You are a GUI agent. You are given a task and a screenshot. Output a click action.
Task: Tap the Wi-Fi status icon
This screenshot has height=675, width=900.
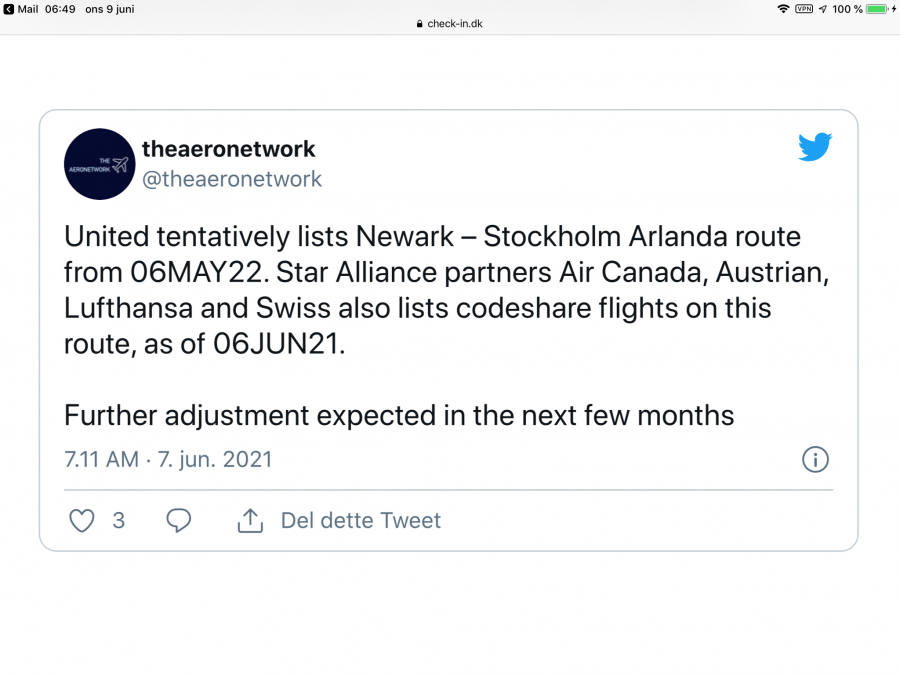[x=783, y=9]
